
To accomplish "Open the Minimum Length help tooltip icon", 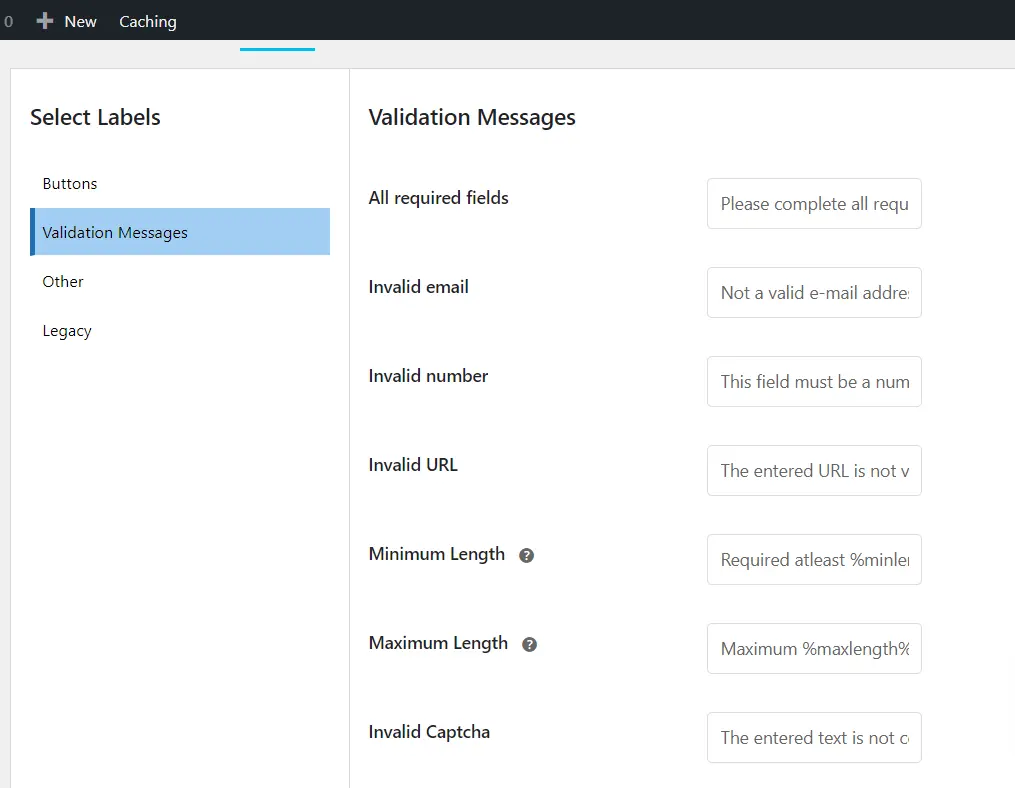I will click(x=527, y=555).
